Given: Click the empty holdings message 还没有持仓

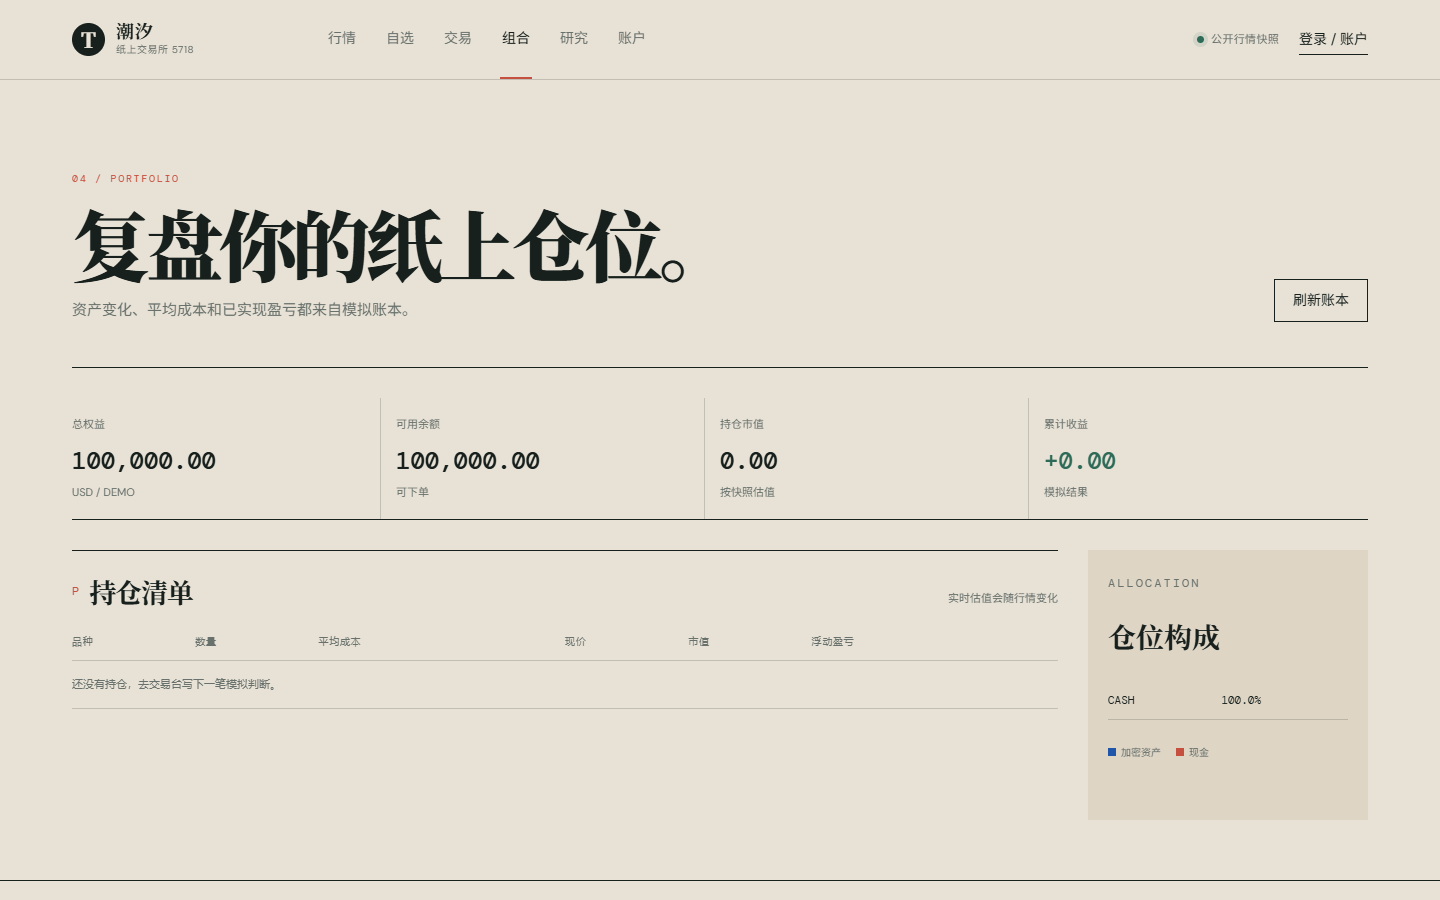Looking at the screenshot, I should [x=175, y=684].
